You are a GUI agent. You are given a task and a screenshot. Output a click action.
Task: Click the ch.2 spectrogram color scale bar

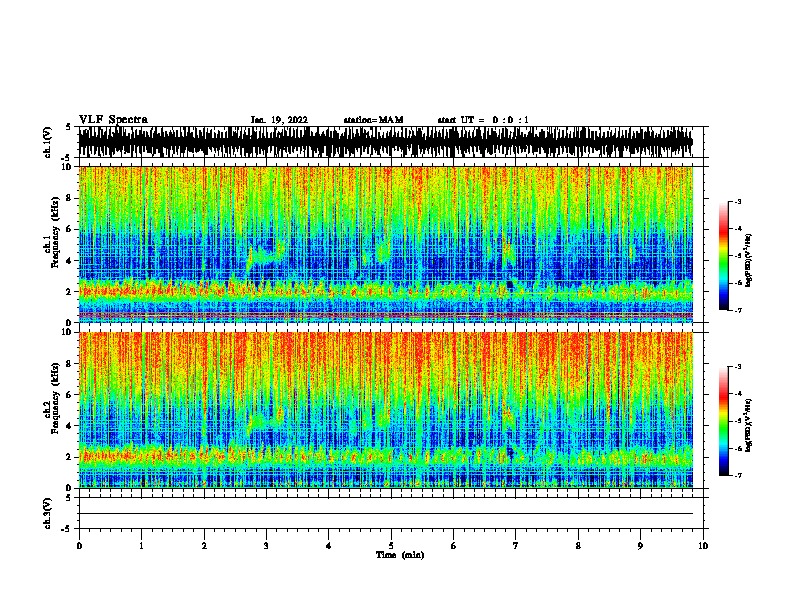pos(723,421)
